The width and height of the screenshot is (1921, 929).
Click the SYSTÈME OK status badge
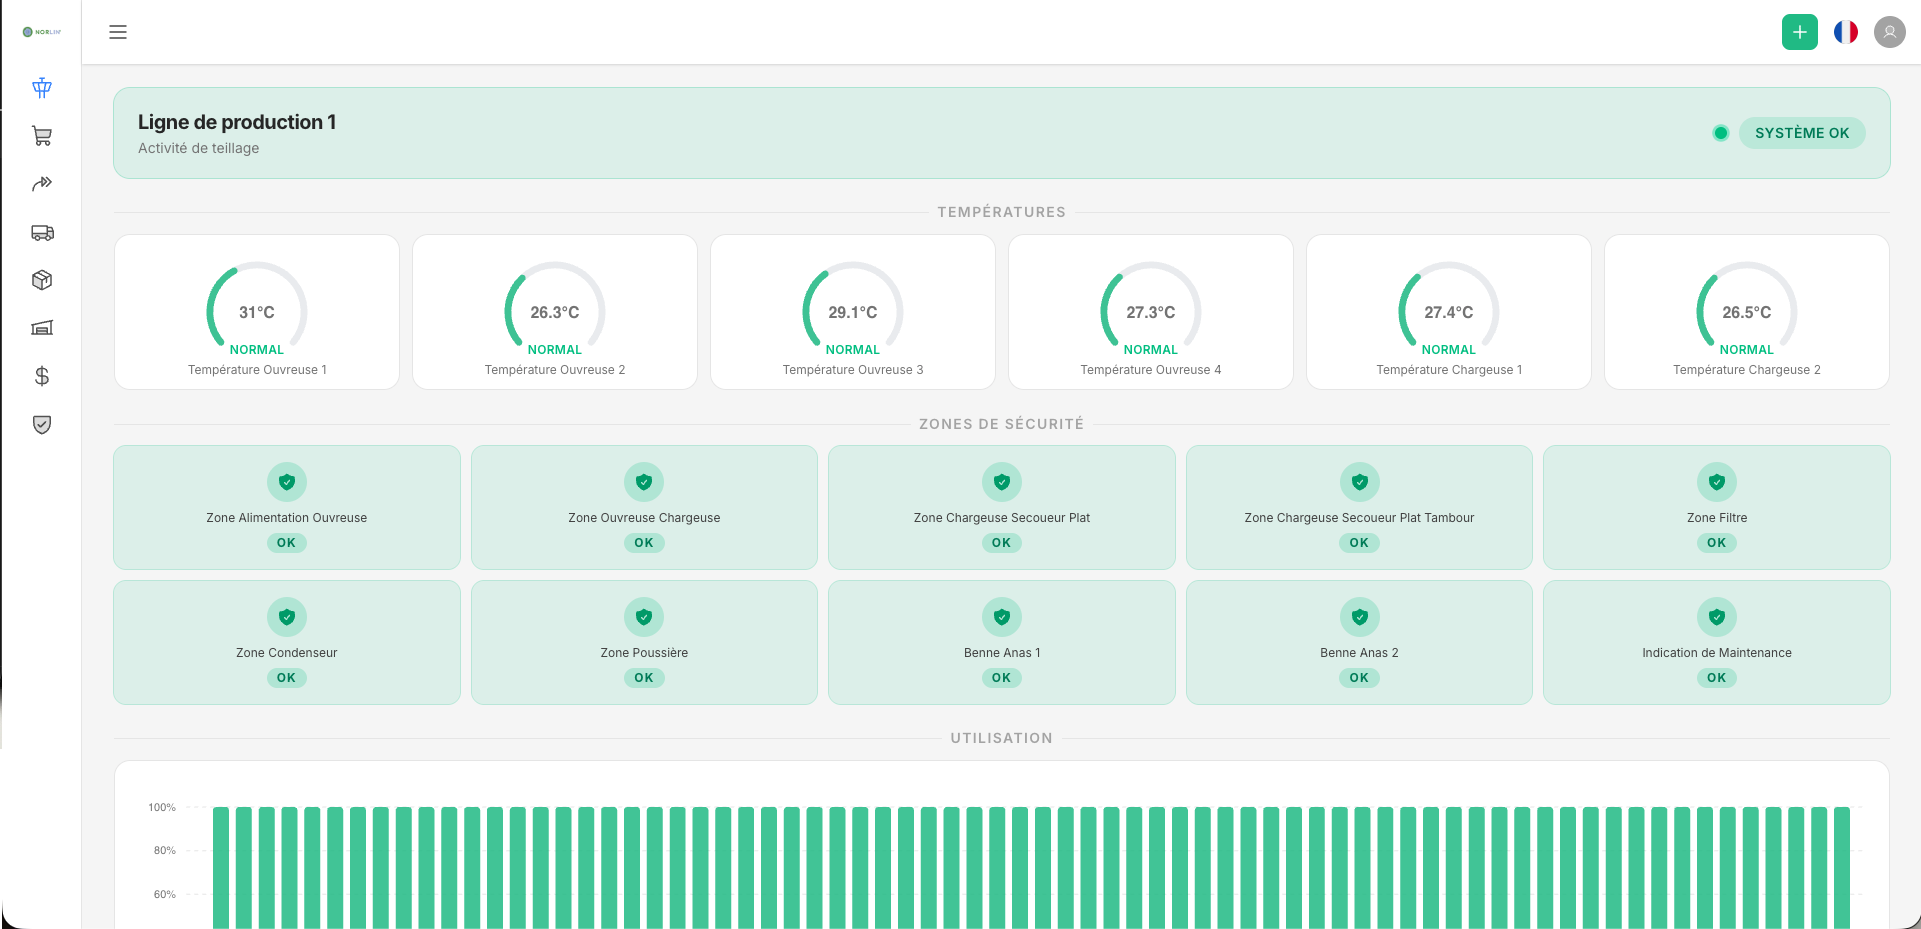click(1802, 133)
